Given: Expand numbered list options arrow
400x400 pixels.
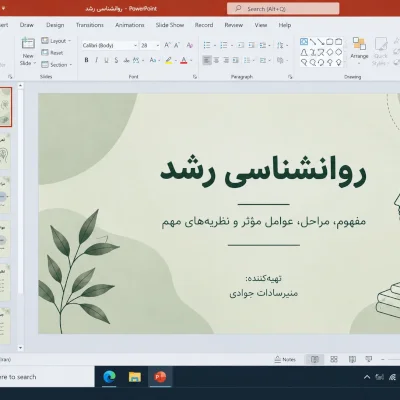Looking at the screenshot, I should pyautogui.click(x=232, y=45).
